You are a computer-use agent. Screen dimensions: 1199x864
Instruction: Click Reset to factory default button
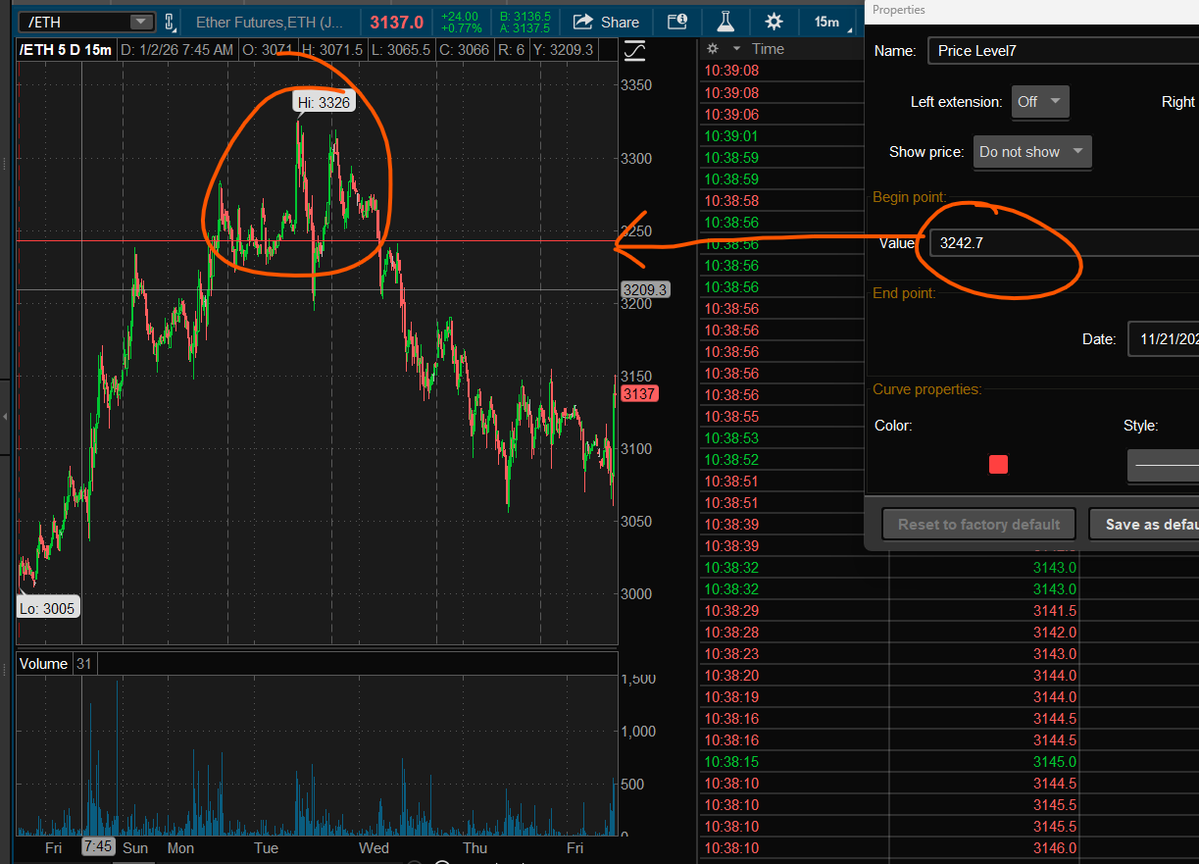(978, 525)
